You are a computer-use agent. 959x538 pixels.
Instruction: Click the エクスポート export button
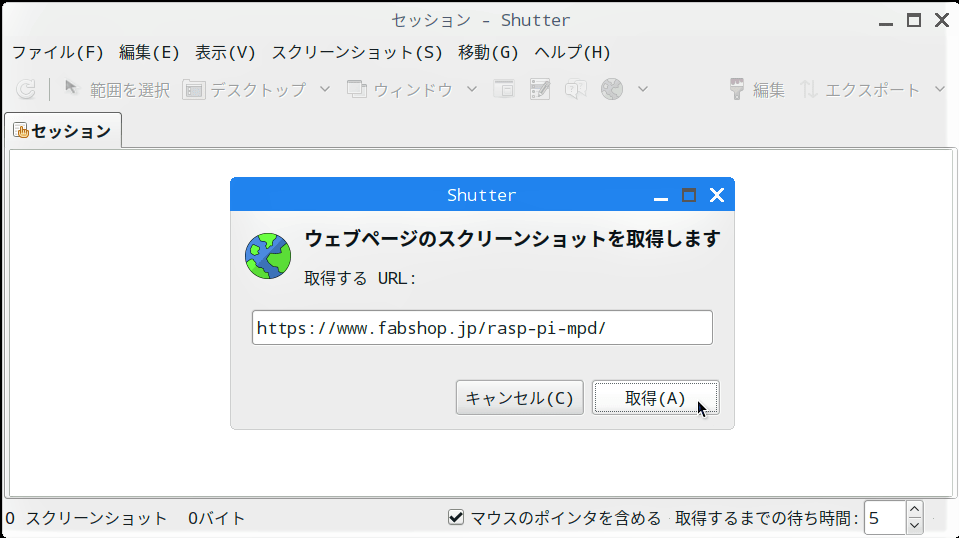click(860, 89)
